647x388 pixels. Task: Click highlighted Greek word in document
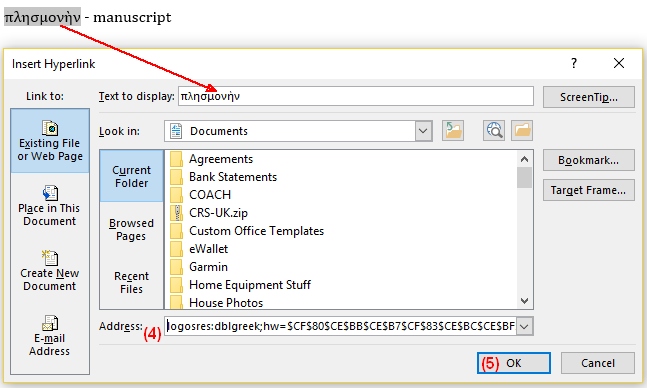(42, 17)
